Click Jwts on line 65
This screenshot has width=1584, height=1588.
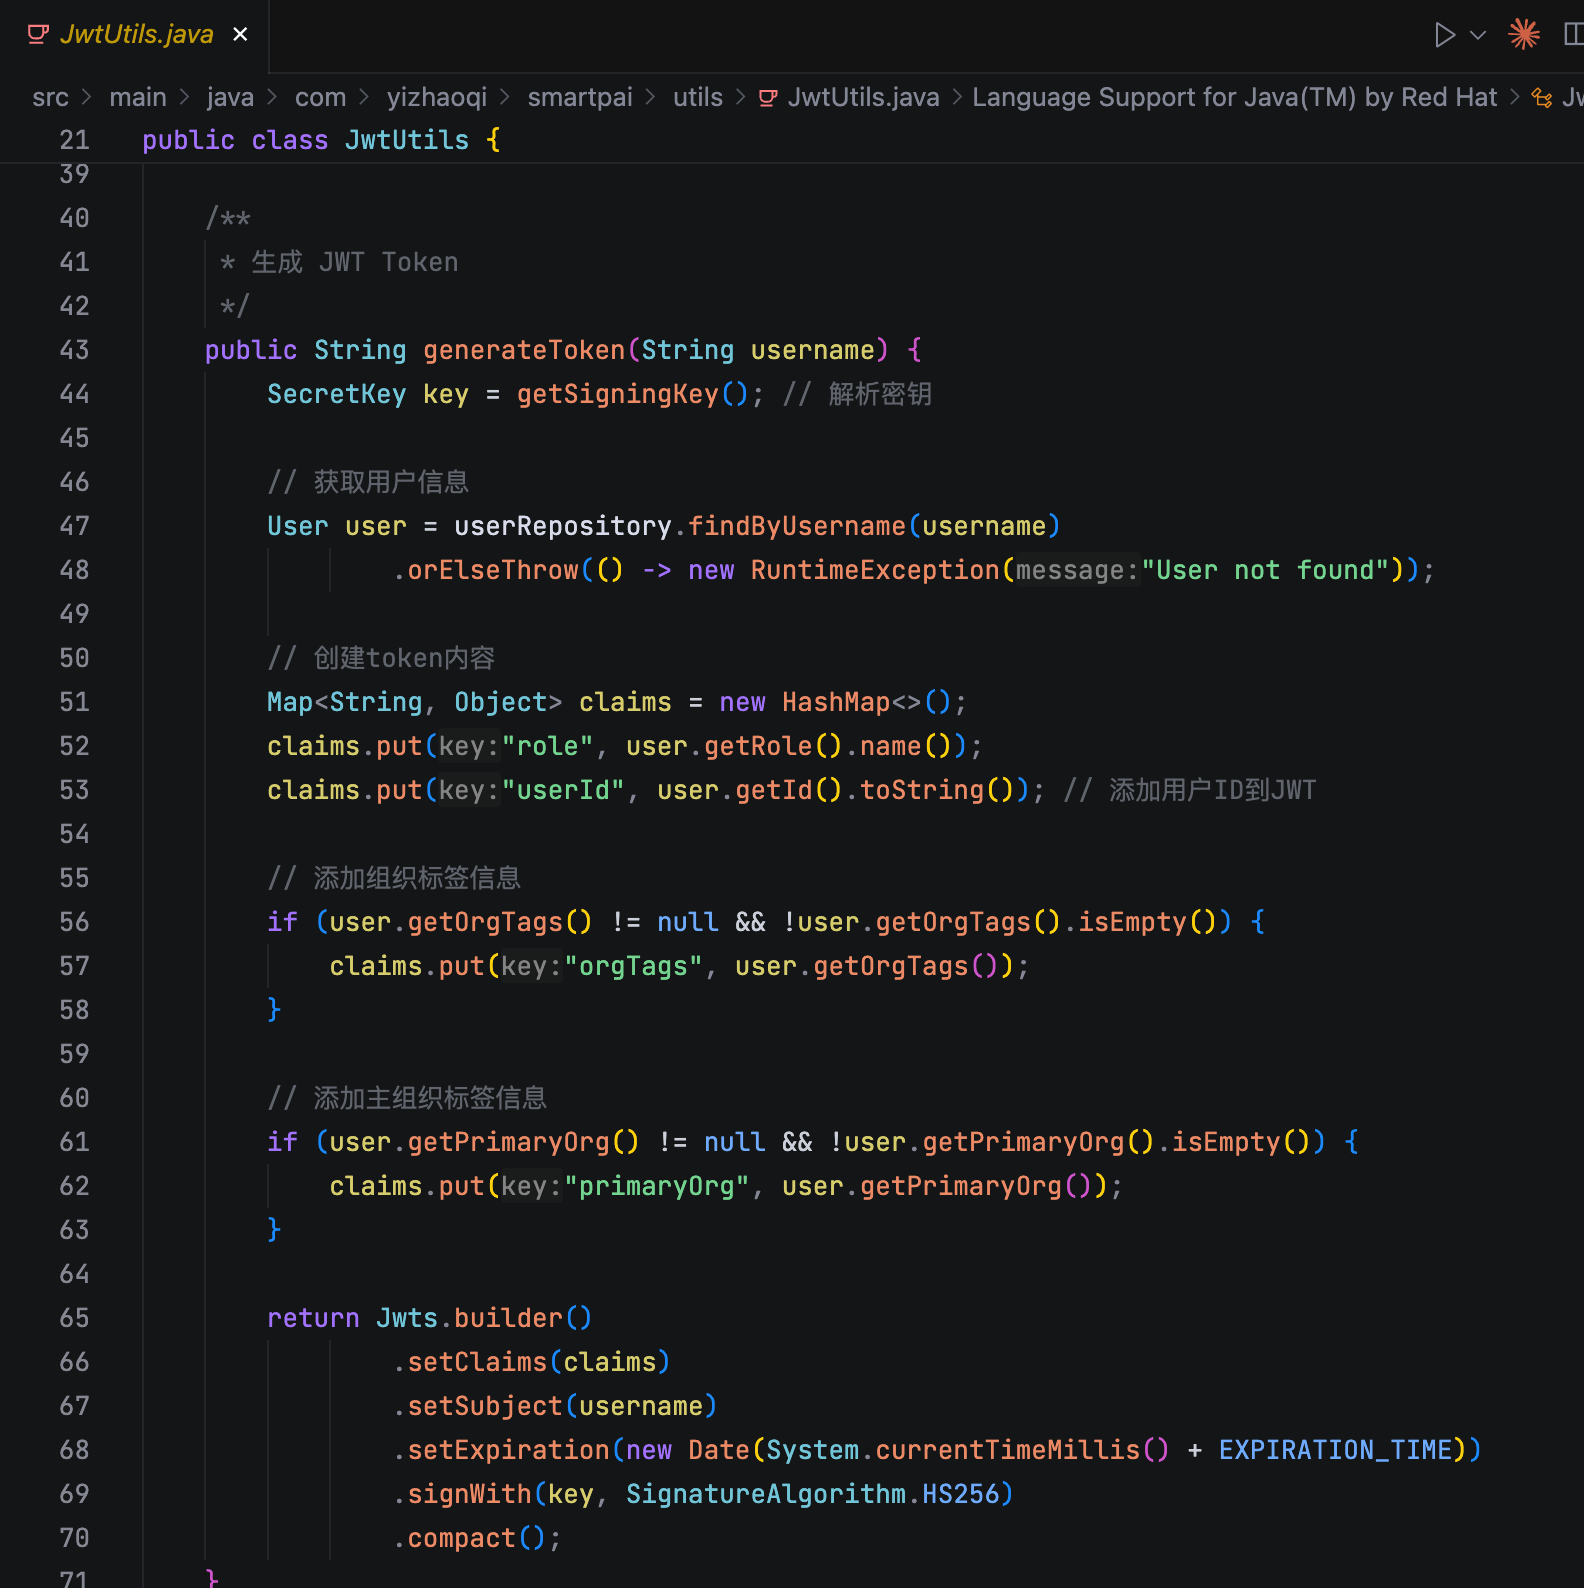tap(407, 1318)
